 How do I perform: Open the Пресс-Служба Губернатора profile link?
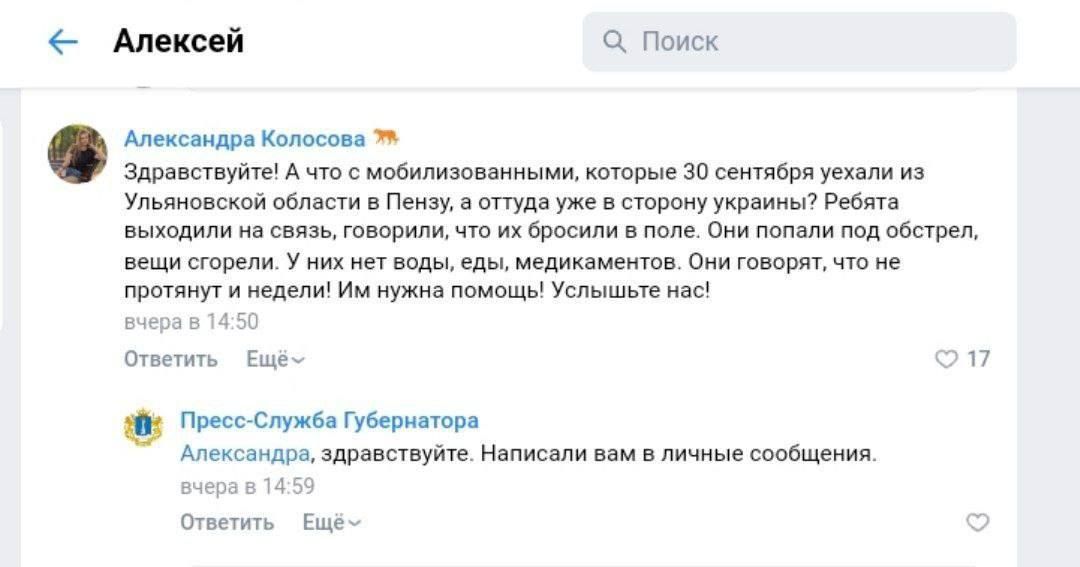click(329, 420)
